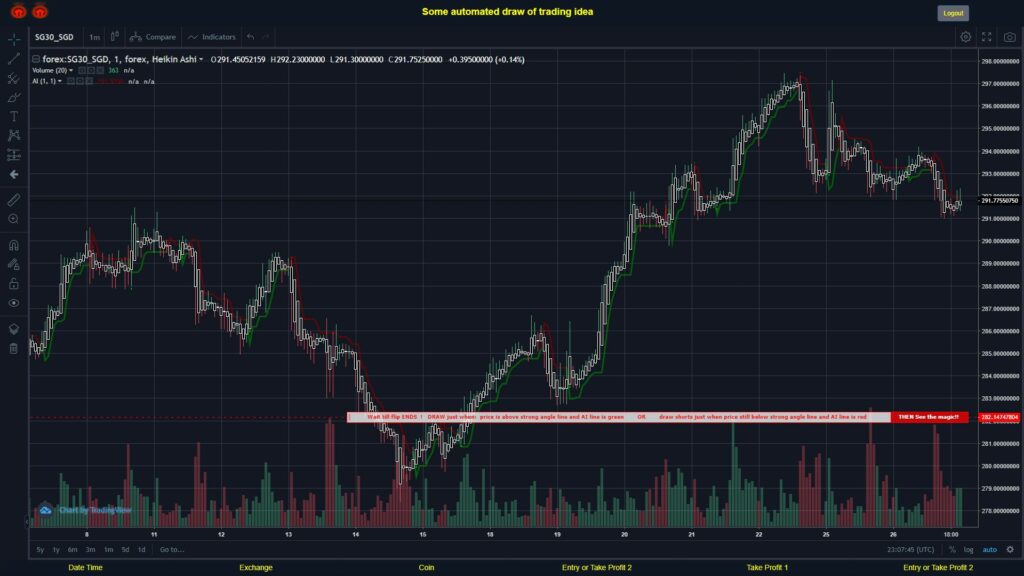Click the current price label 291.77
The height and width of the screenshot is (576, 1024).
1000,200
